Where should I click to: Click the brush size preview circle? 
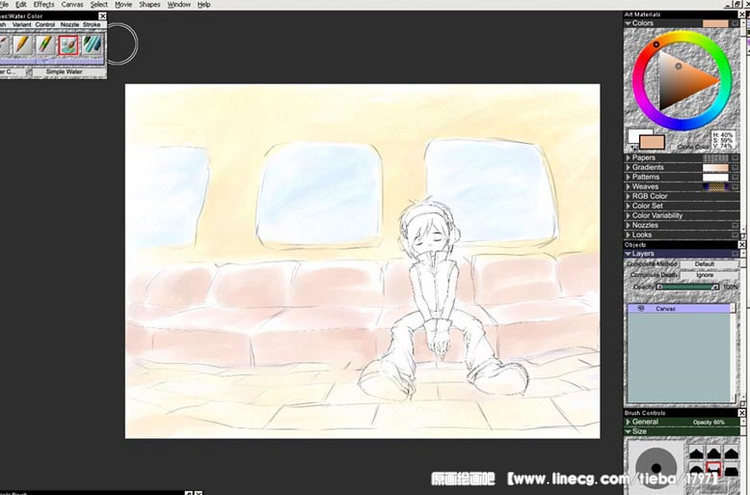point(656,468)
